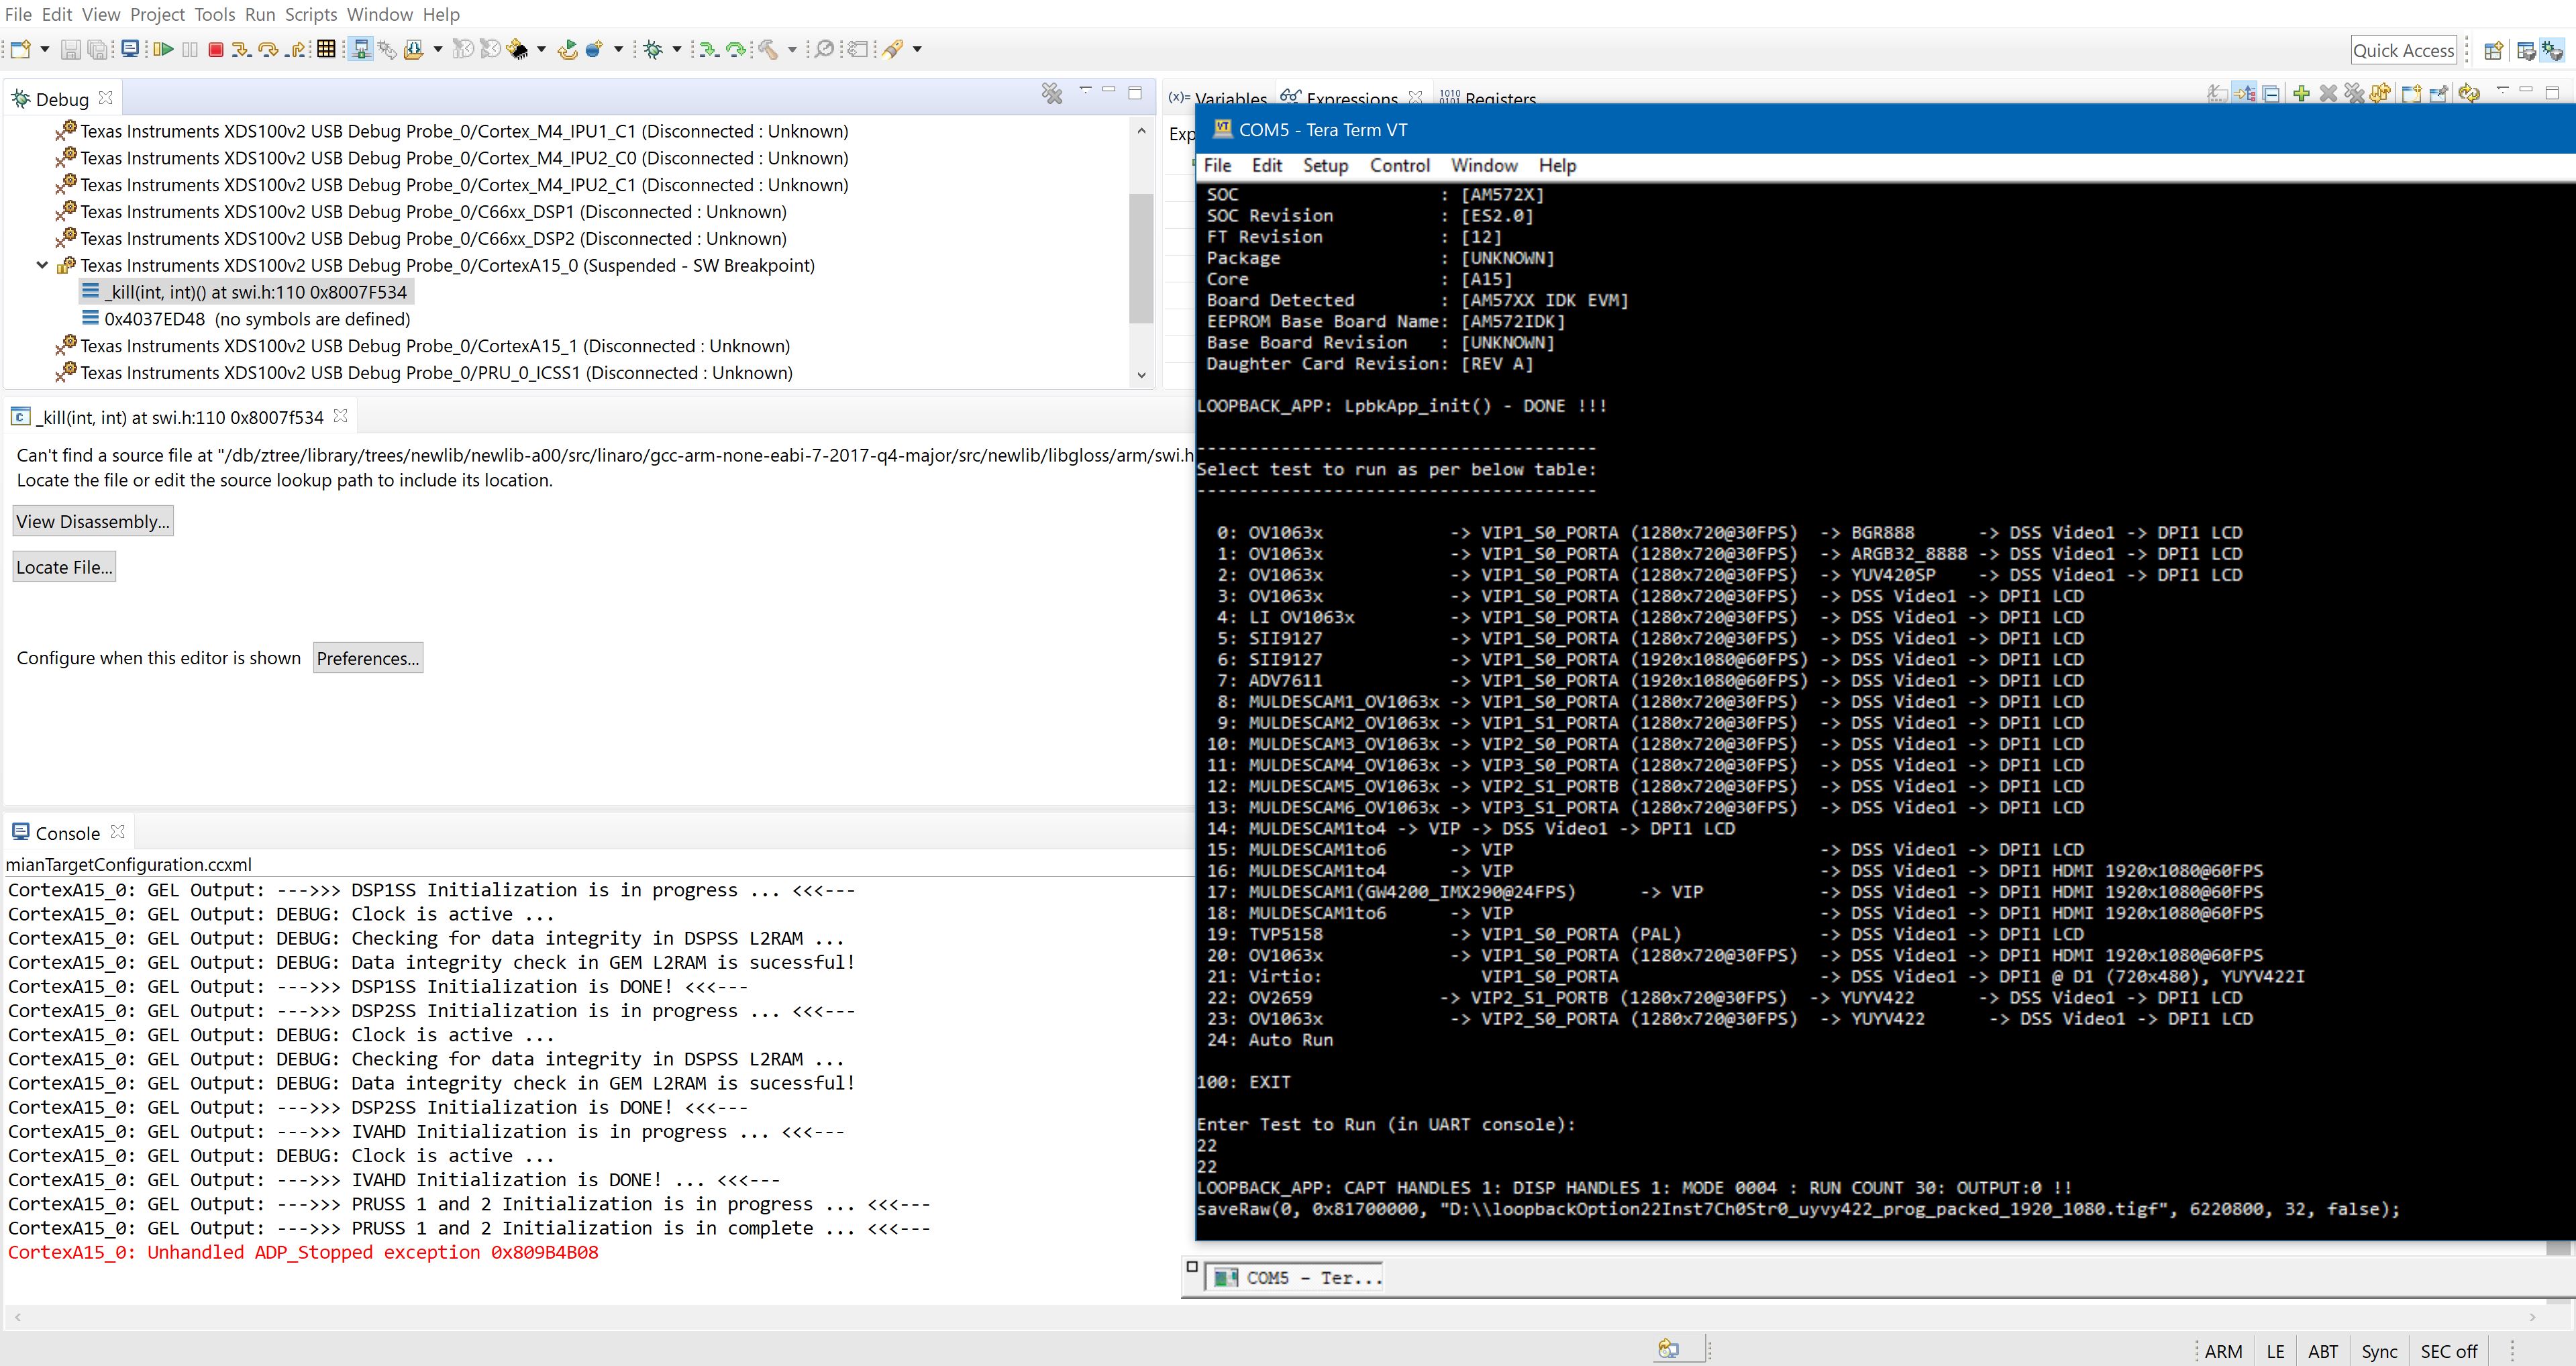Toggle the highlighted arrow-tree button in Expressions view
This screenshot has height=1366, width=2576.
click(x=2245, y=93)
